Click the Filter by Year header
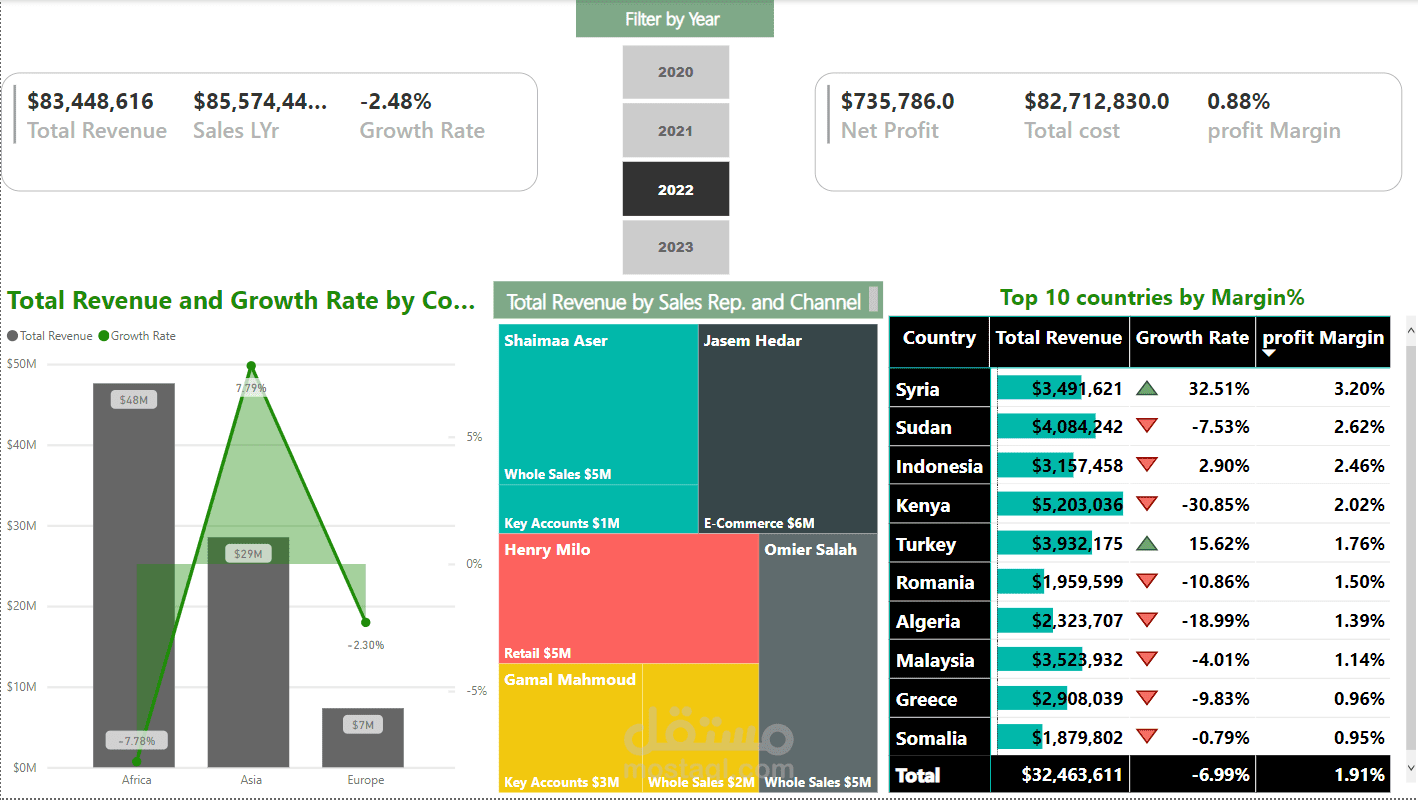This screenshot has height=800, width=1418. [674, 19]
